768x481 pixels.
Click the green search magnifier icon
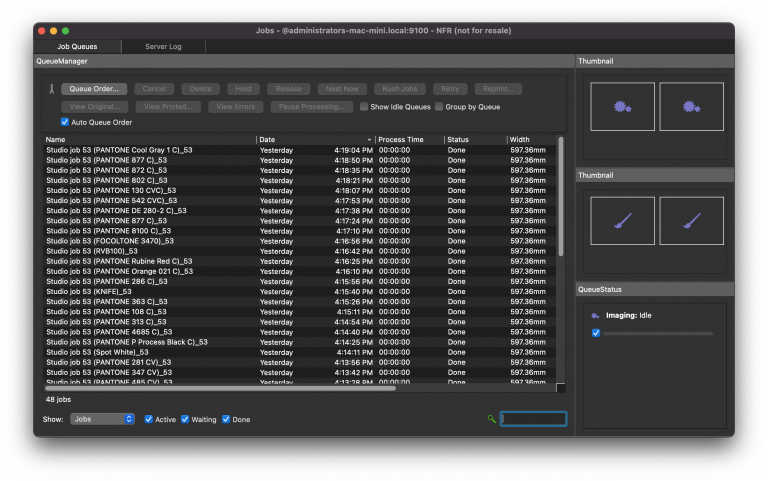click(491, 419)
